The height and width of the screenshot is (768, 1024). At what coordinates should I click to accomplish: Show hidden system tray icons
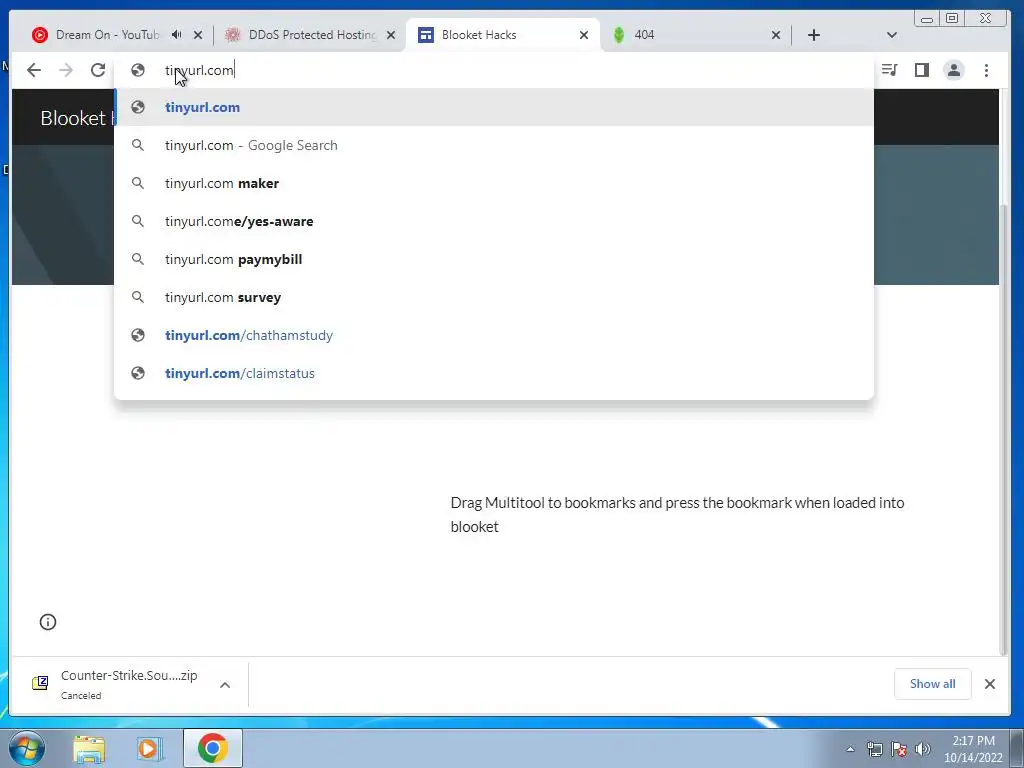pyautogui.click(x=850, y=749)
